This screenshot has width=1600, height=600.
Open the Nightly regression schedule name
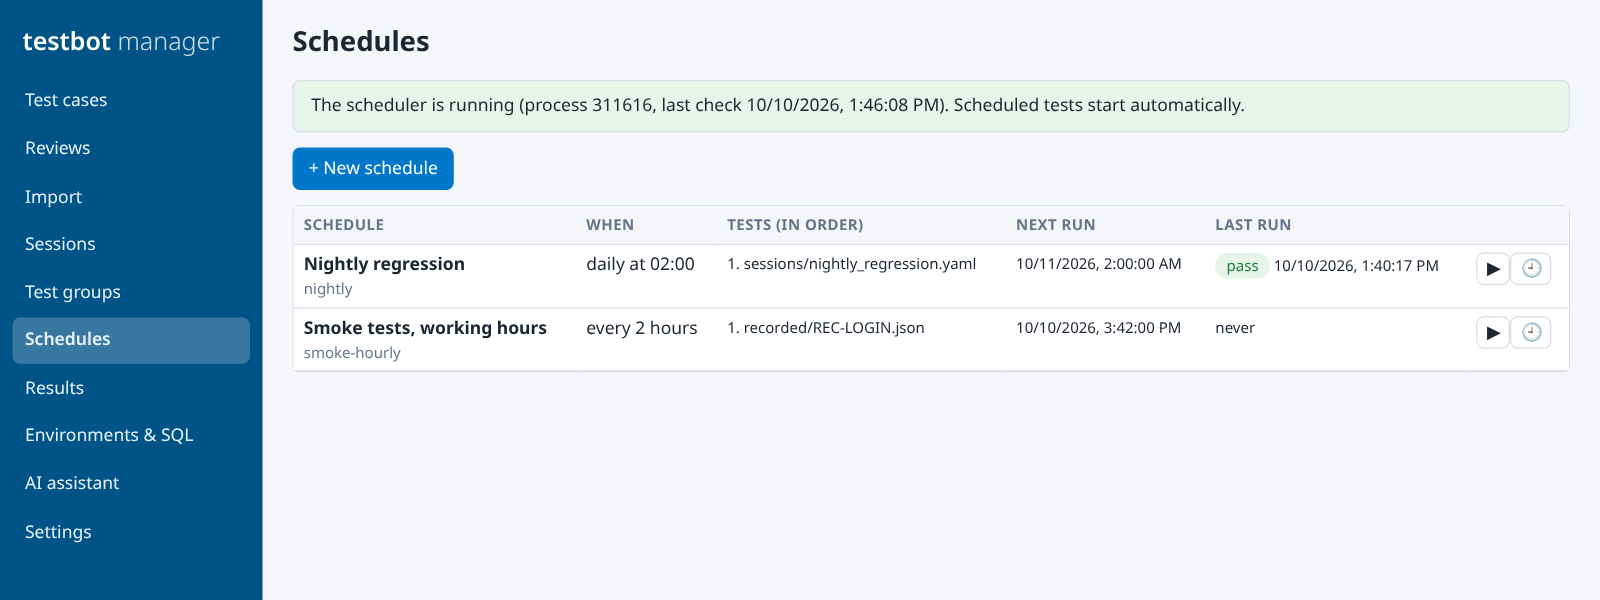[384, 264]
